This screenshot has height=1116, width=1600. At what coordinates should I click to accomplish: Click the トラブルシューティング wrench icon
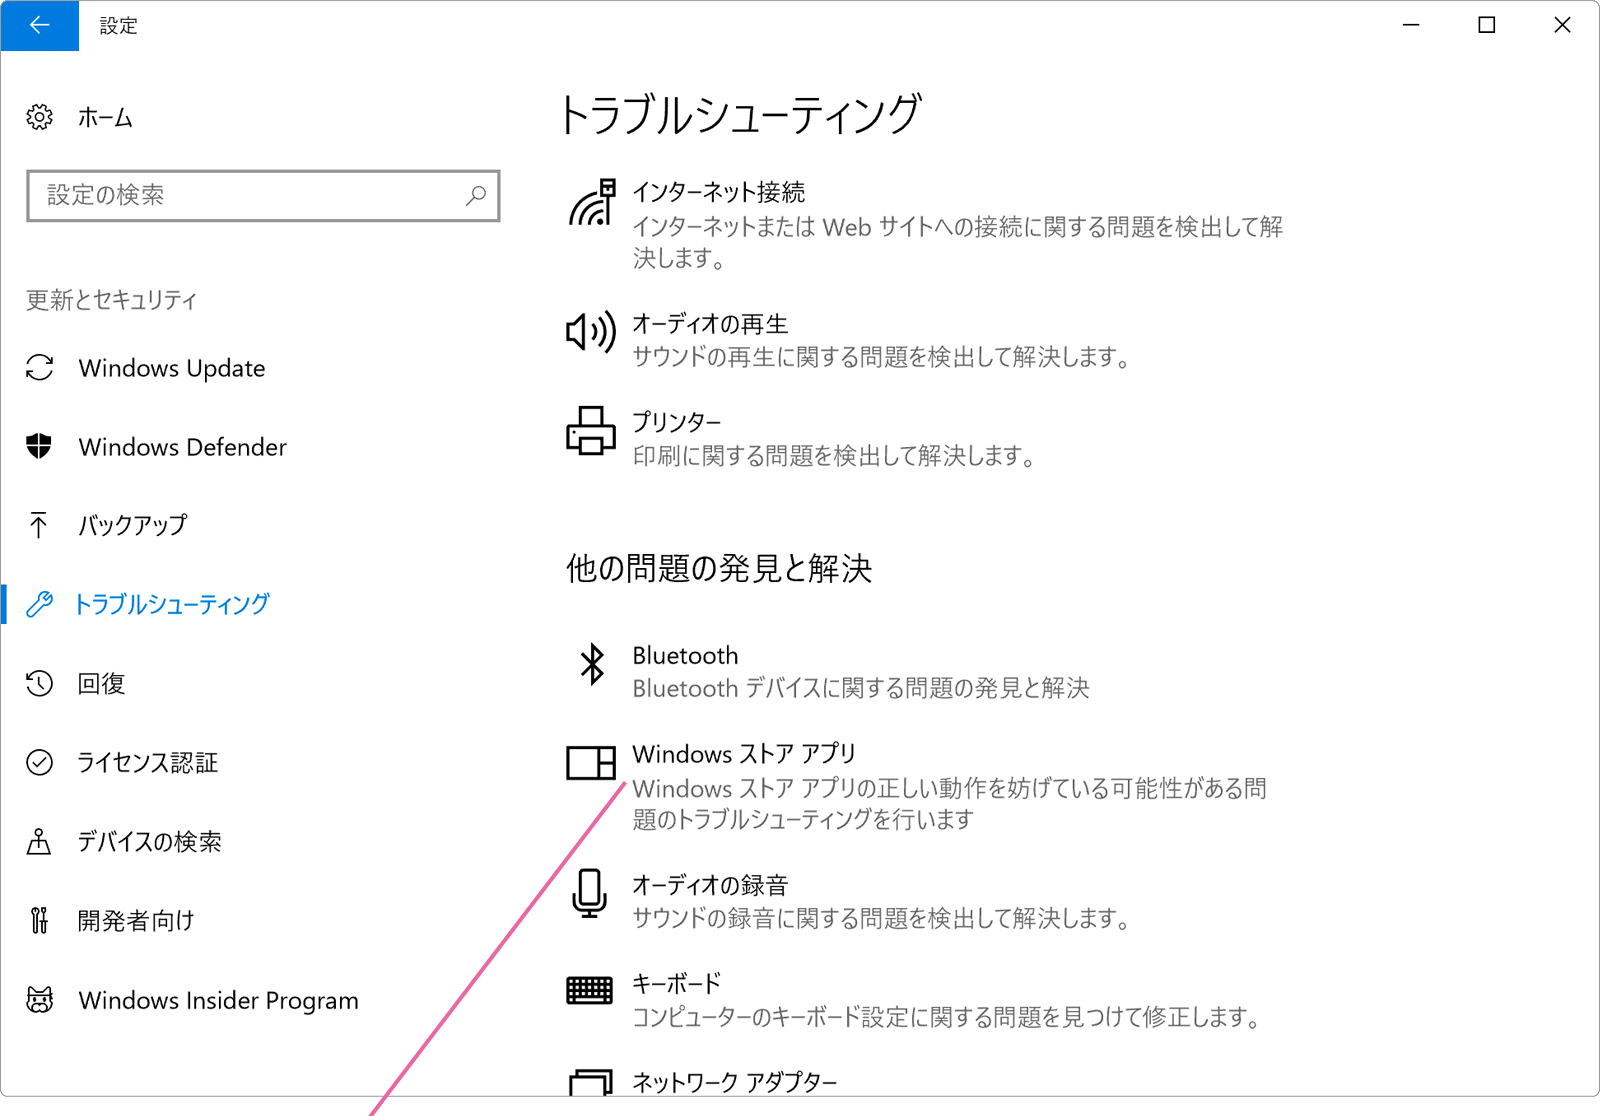(x=39, y=604)
